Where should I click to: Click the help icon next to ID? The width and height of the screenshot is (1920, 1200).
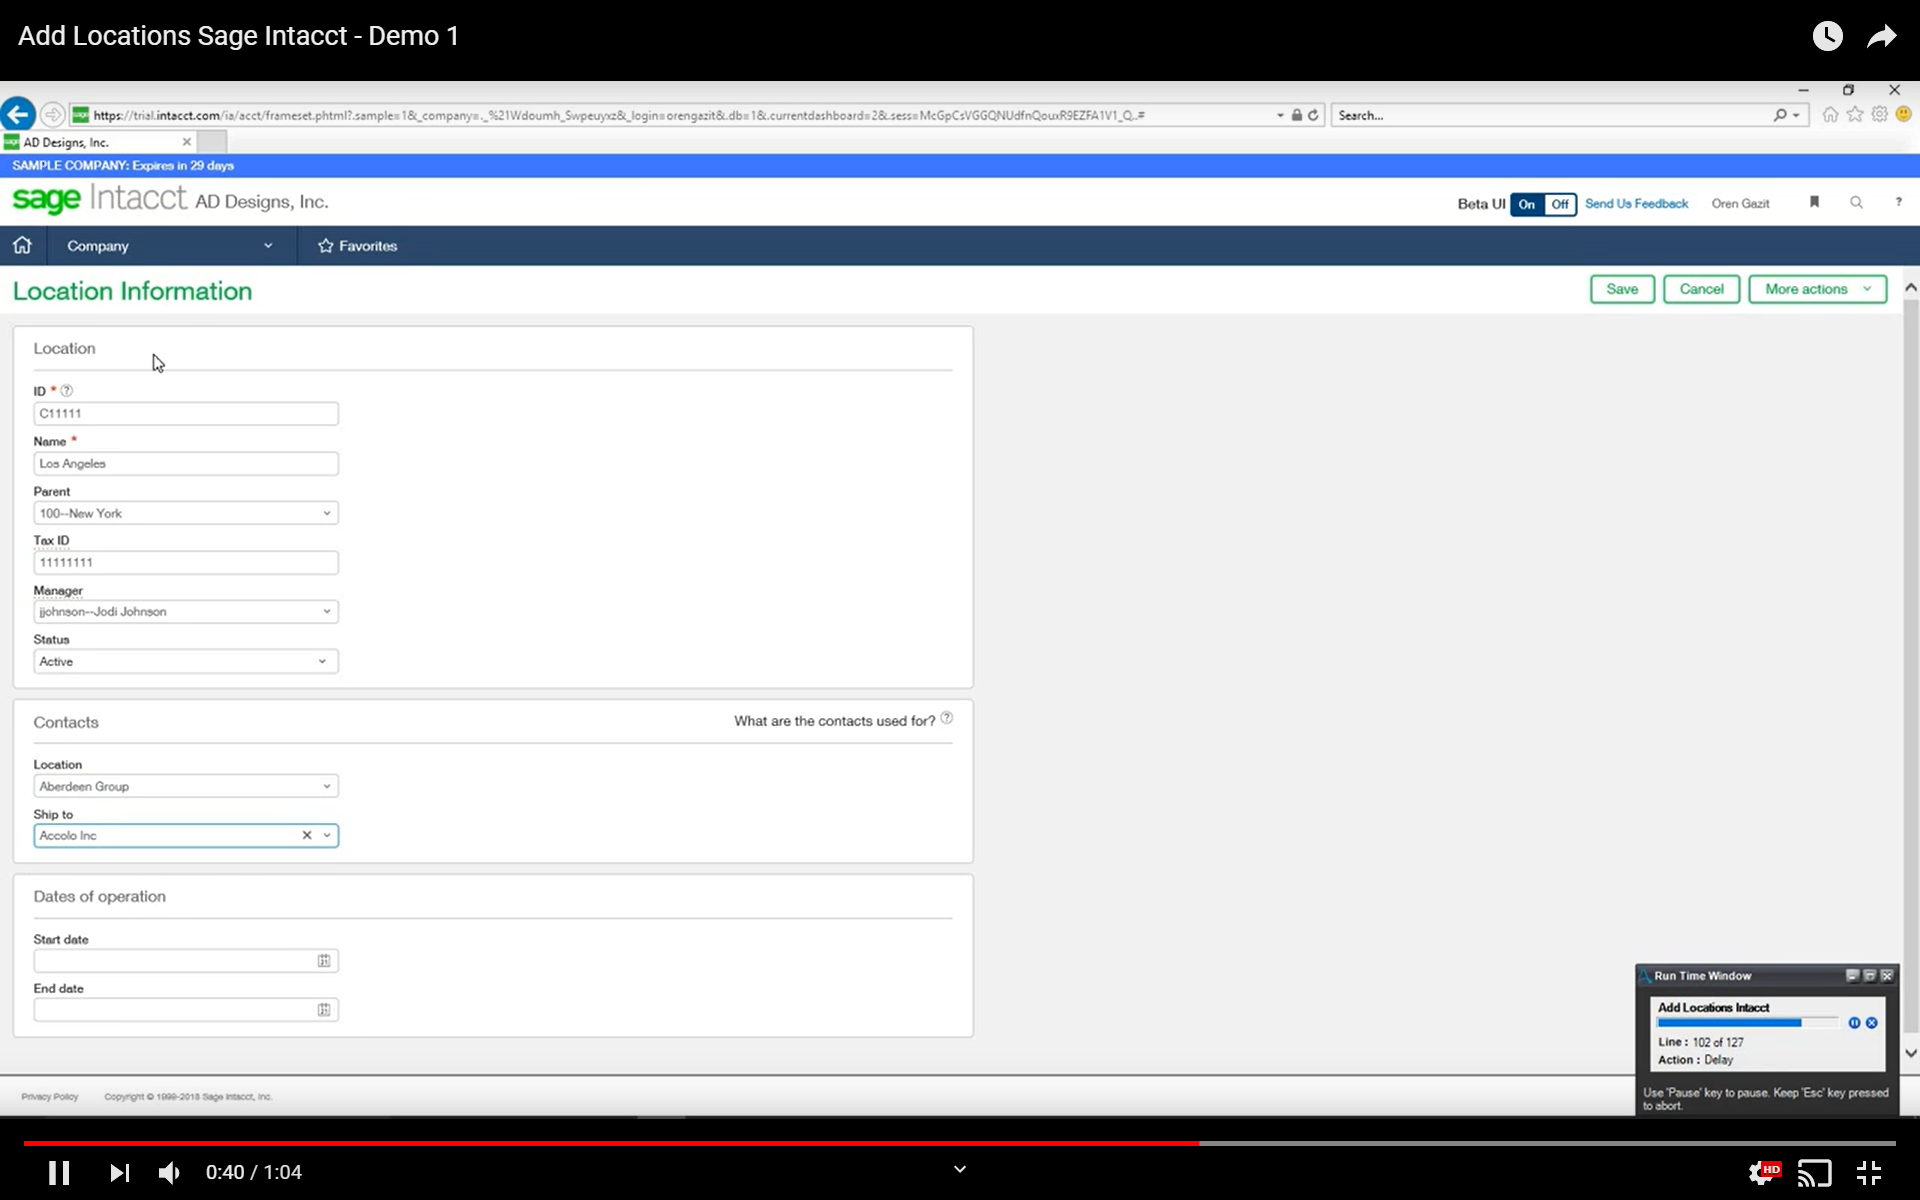tap(67, 391)
